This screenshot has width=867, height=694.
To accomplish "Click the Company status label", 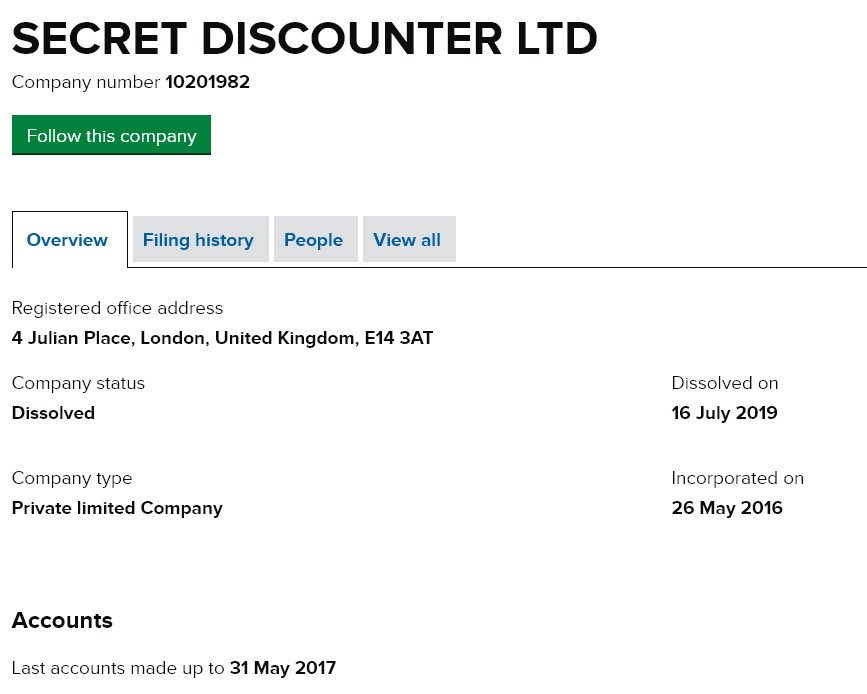I will [x=78, y=383].
